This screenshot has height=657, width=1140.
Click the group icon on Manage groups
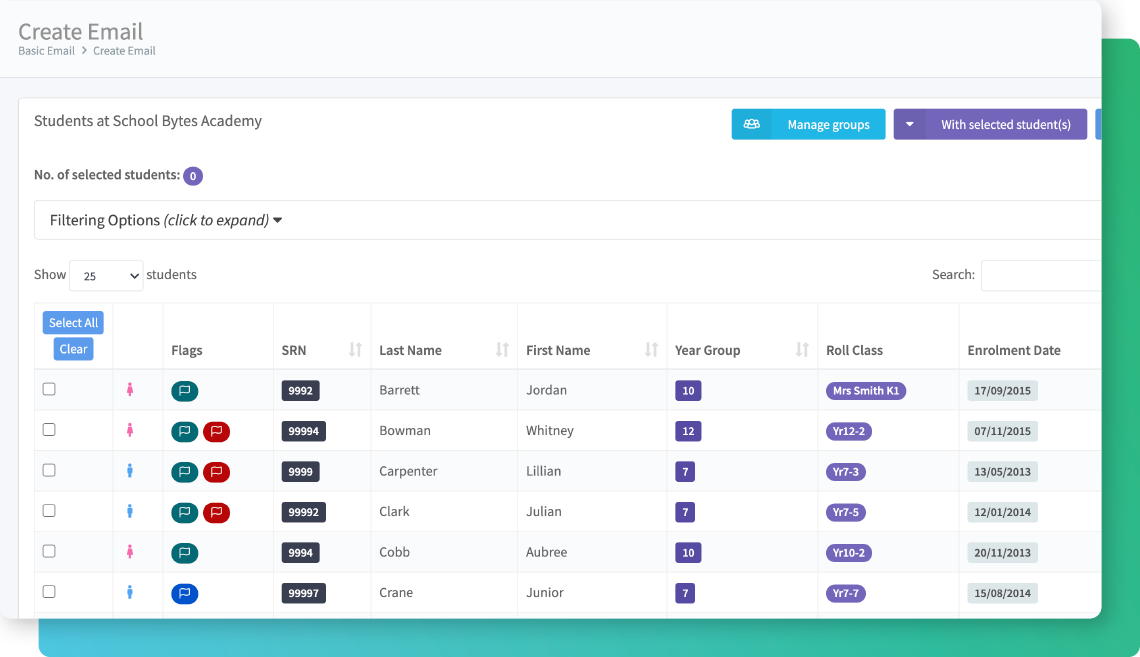click(752, 124)
